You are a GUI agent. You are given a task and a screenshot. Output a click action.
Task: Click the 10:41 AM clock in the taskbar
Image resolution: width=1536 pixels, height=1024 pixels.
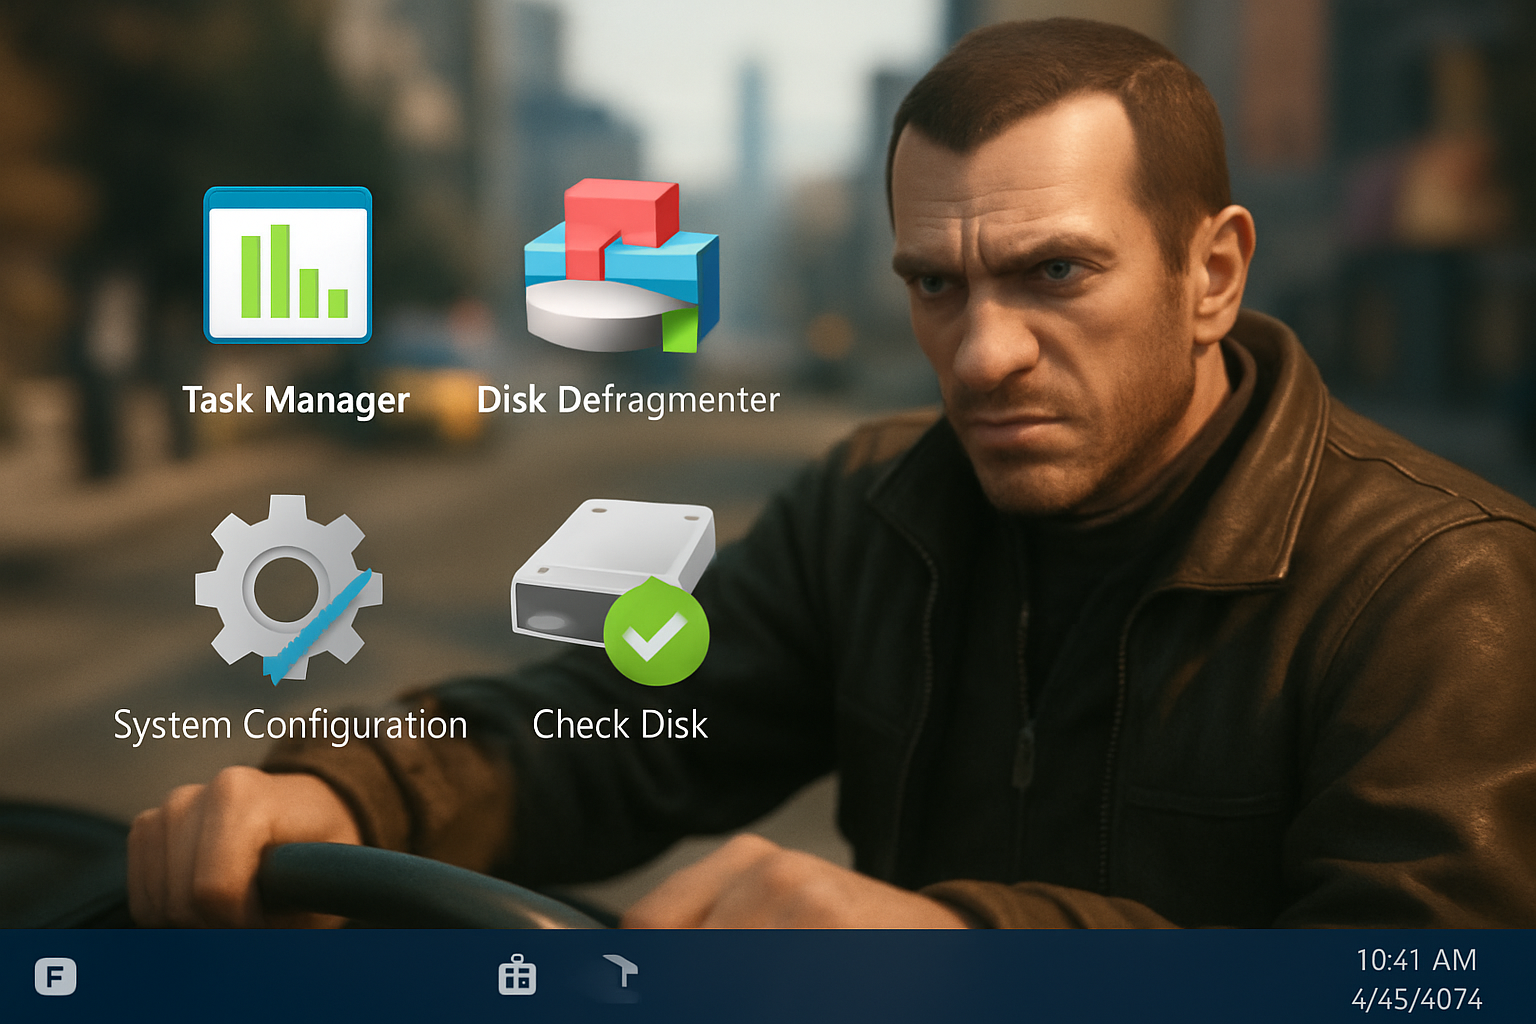click(1416, 960)
